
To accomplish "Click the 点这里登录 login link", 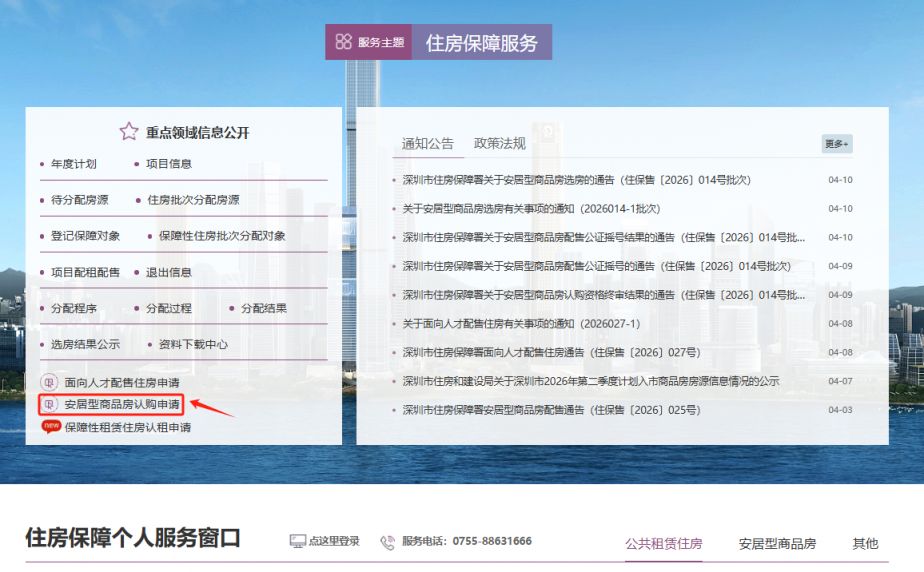I will click(334, 541).
